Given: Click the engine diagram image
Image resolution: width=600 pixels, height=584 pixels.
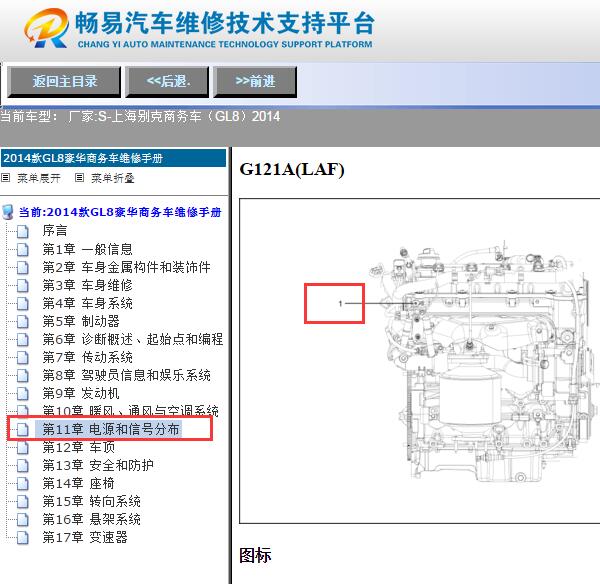Looking at the screenshot, I should tap(419, 361).
